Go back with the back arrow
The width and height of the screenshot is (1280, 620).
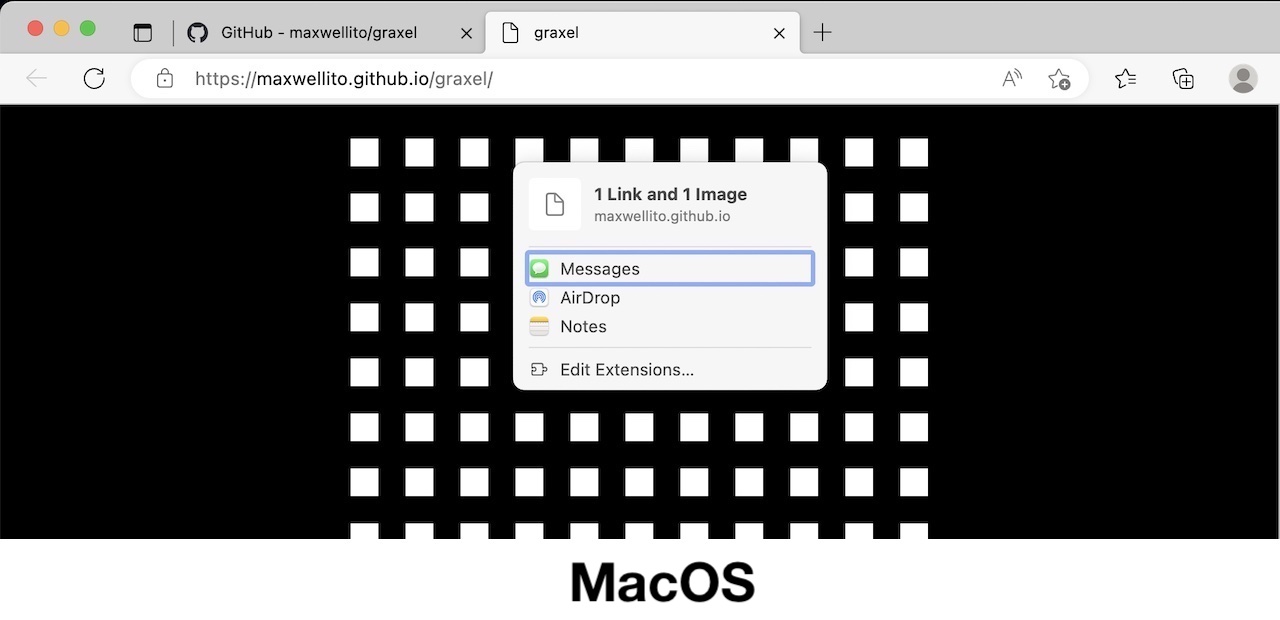point(36,78)
